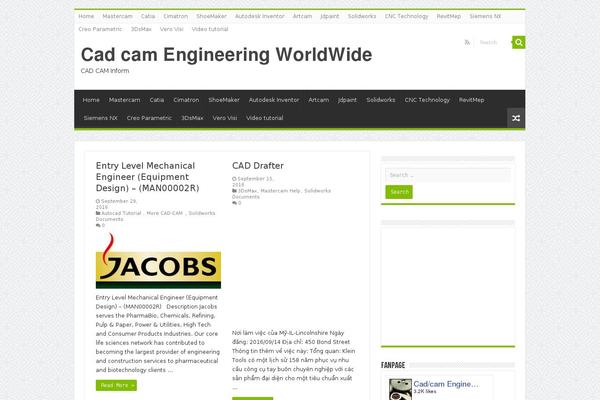Viewport: 600px width, 400px height.
Task: Open Autodesk Inventor in the top gray menu
Action: pyautogui.click(x=259, y=16)
